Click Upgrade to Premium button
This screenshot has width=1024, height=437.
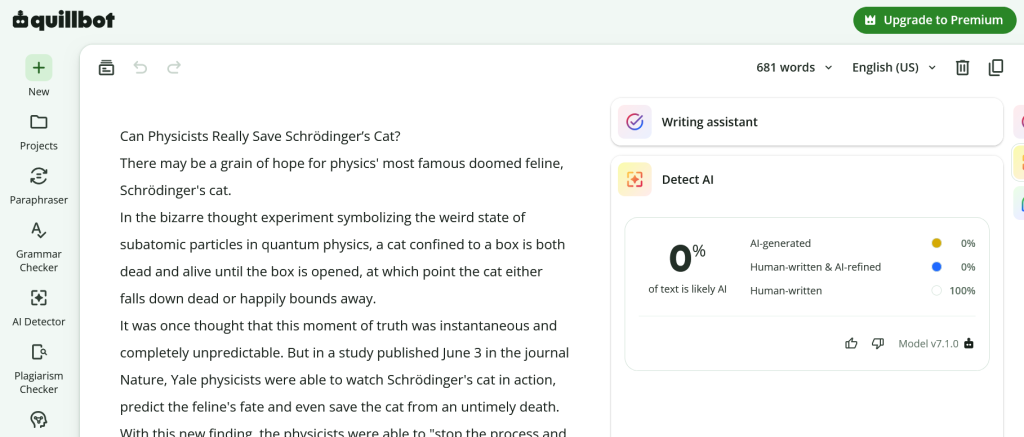coord(935,20)
